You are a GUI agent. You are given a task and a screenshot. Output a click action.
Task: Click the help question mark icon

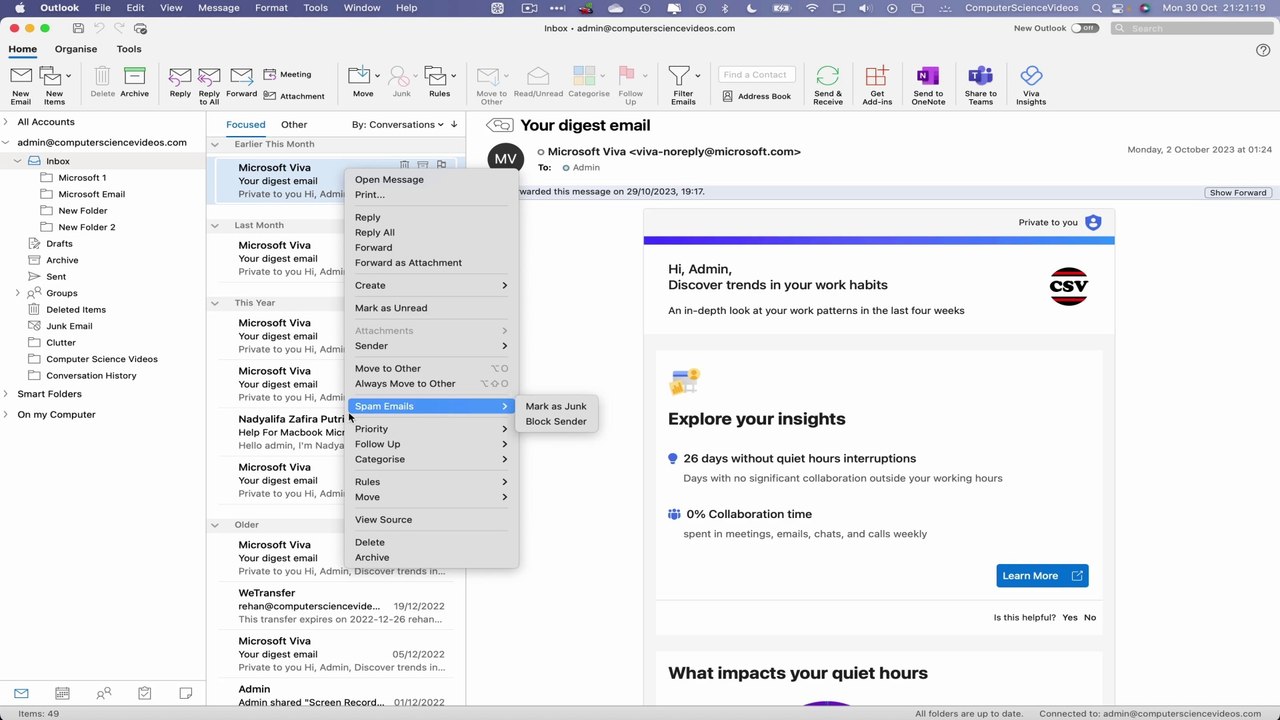click(1263, 50)
